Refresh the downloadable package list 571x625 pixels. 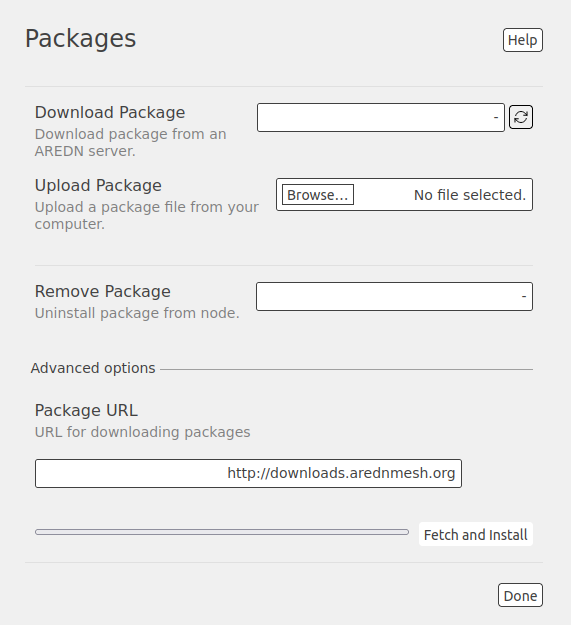point(521,117)
